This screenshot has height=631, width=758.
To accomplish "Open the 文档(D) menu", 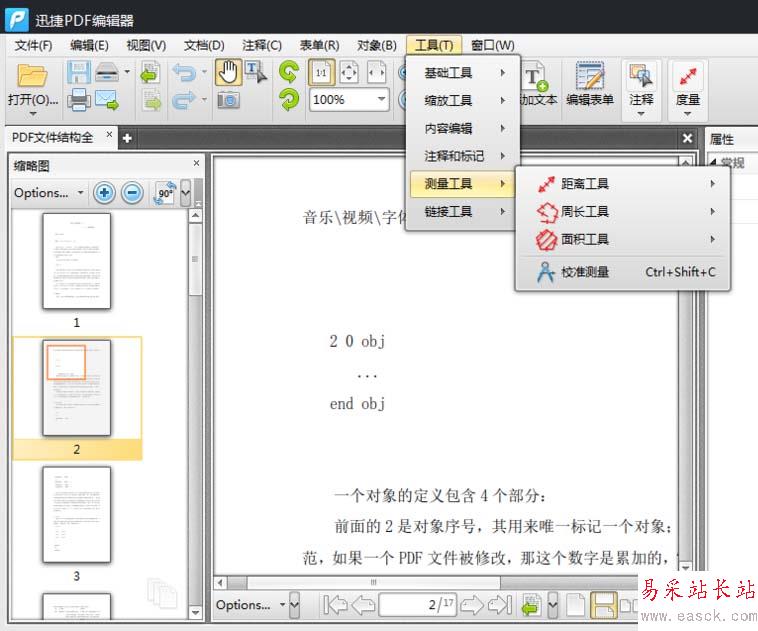I will tap(204, 46).
